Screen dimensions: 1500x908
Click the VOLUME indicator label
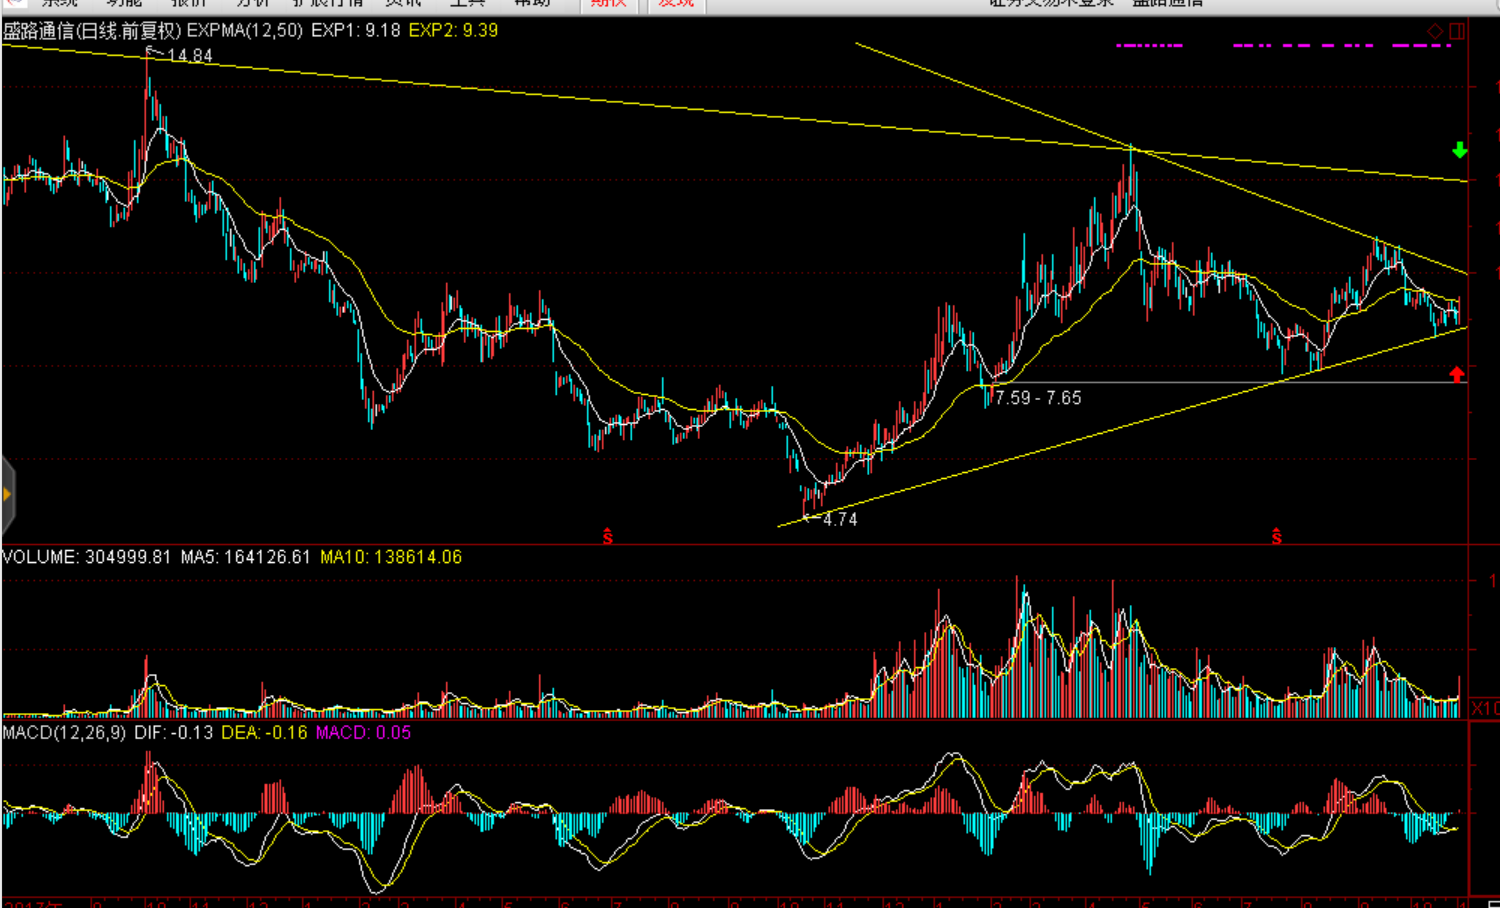(x=40, y=557)
